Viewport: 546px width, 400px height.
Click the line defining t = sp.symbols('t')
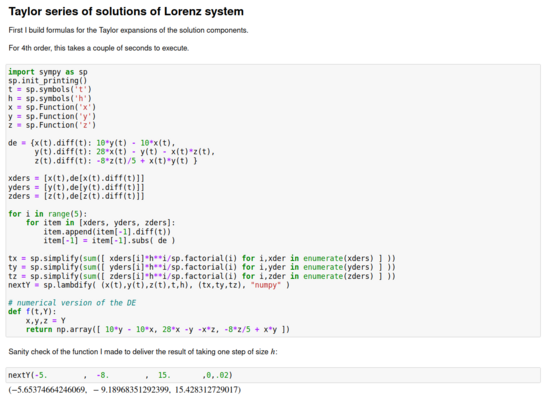click(x=50, y=89)
